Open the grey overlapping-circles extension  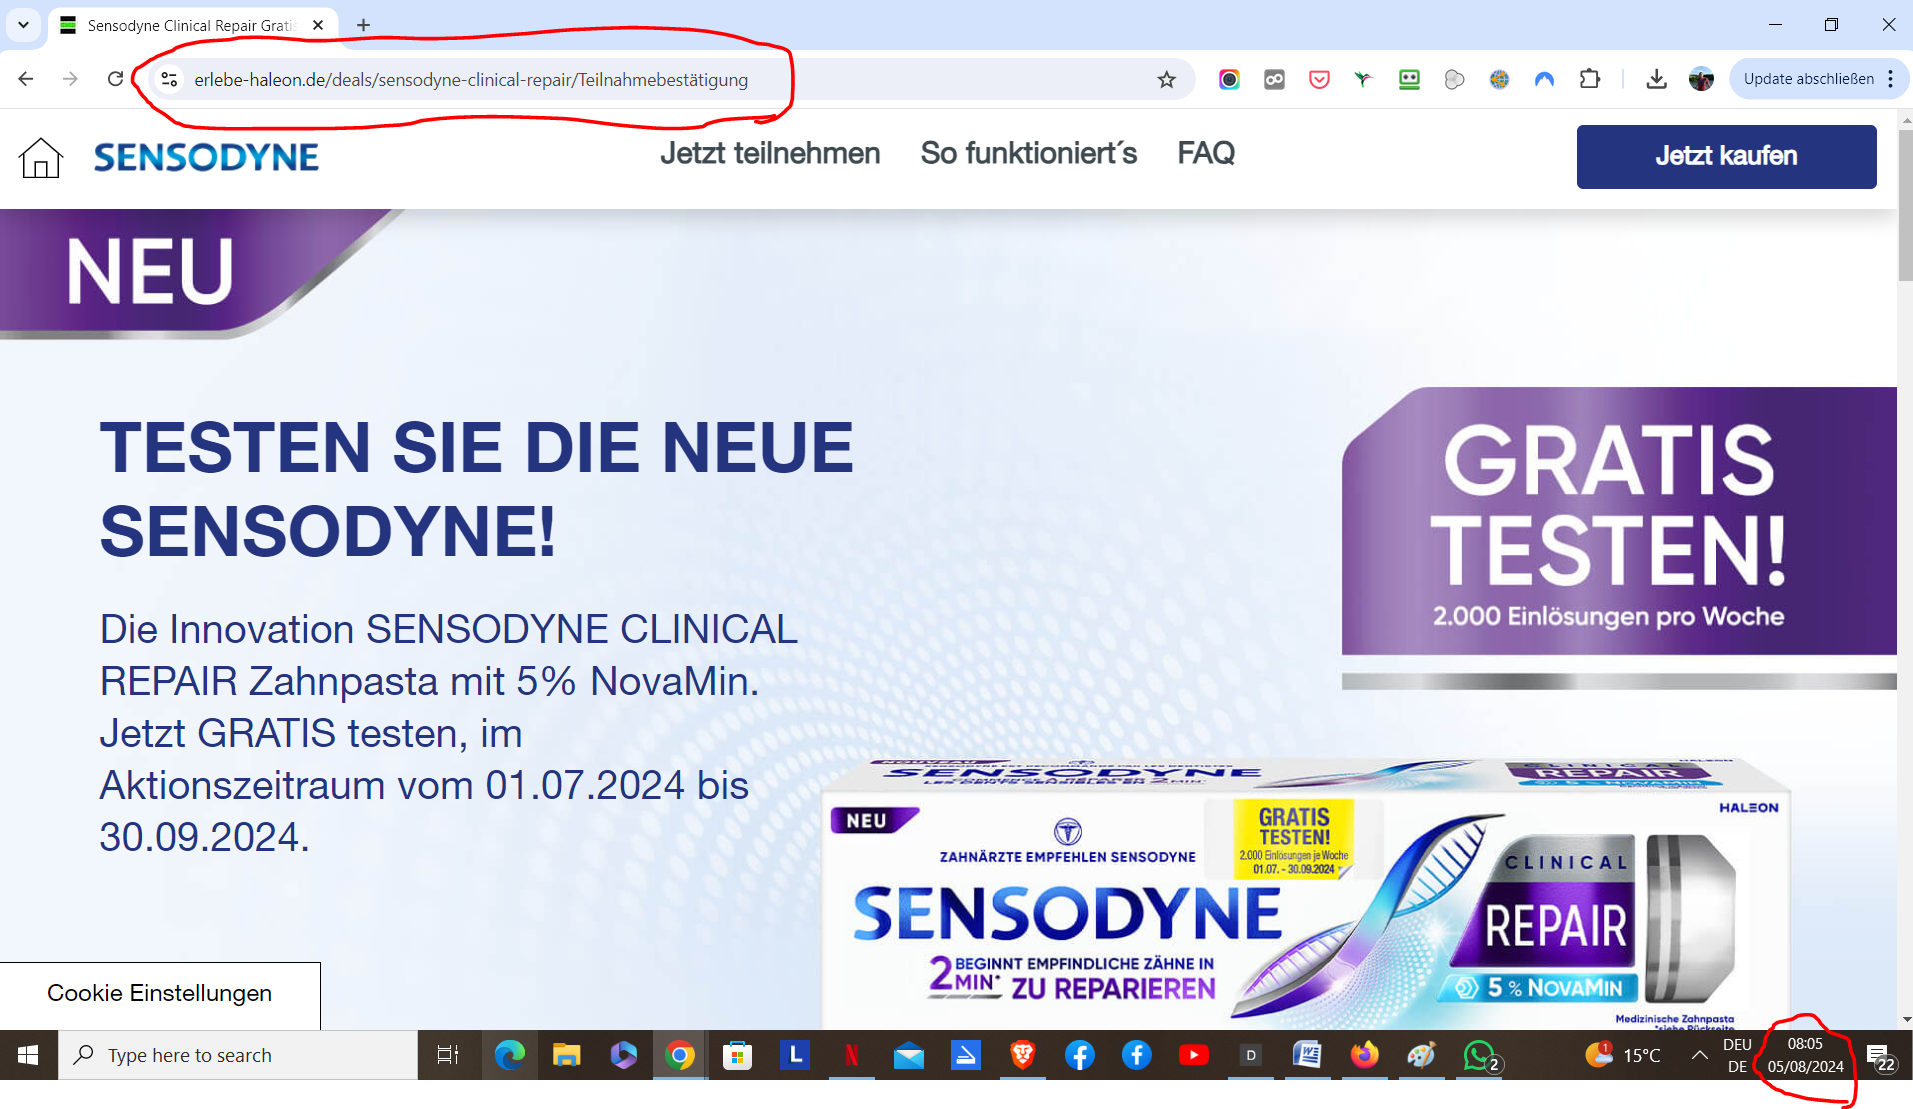(x=1454, y=79)
